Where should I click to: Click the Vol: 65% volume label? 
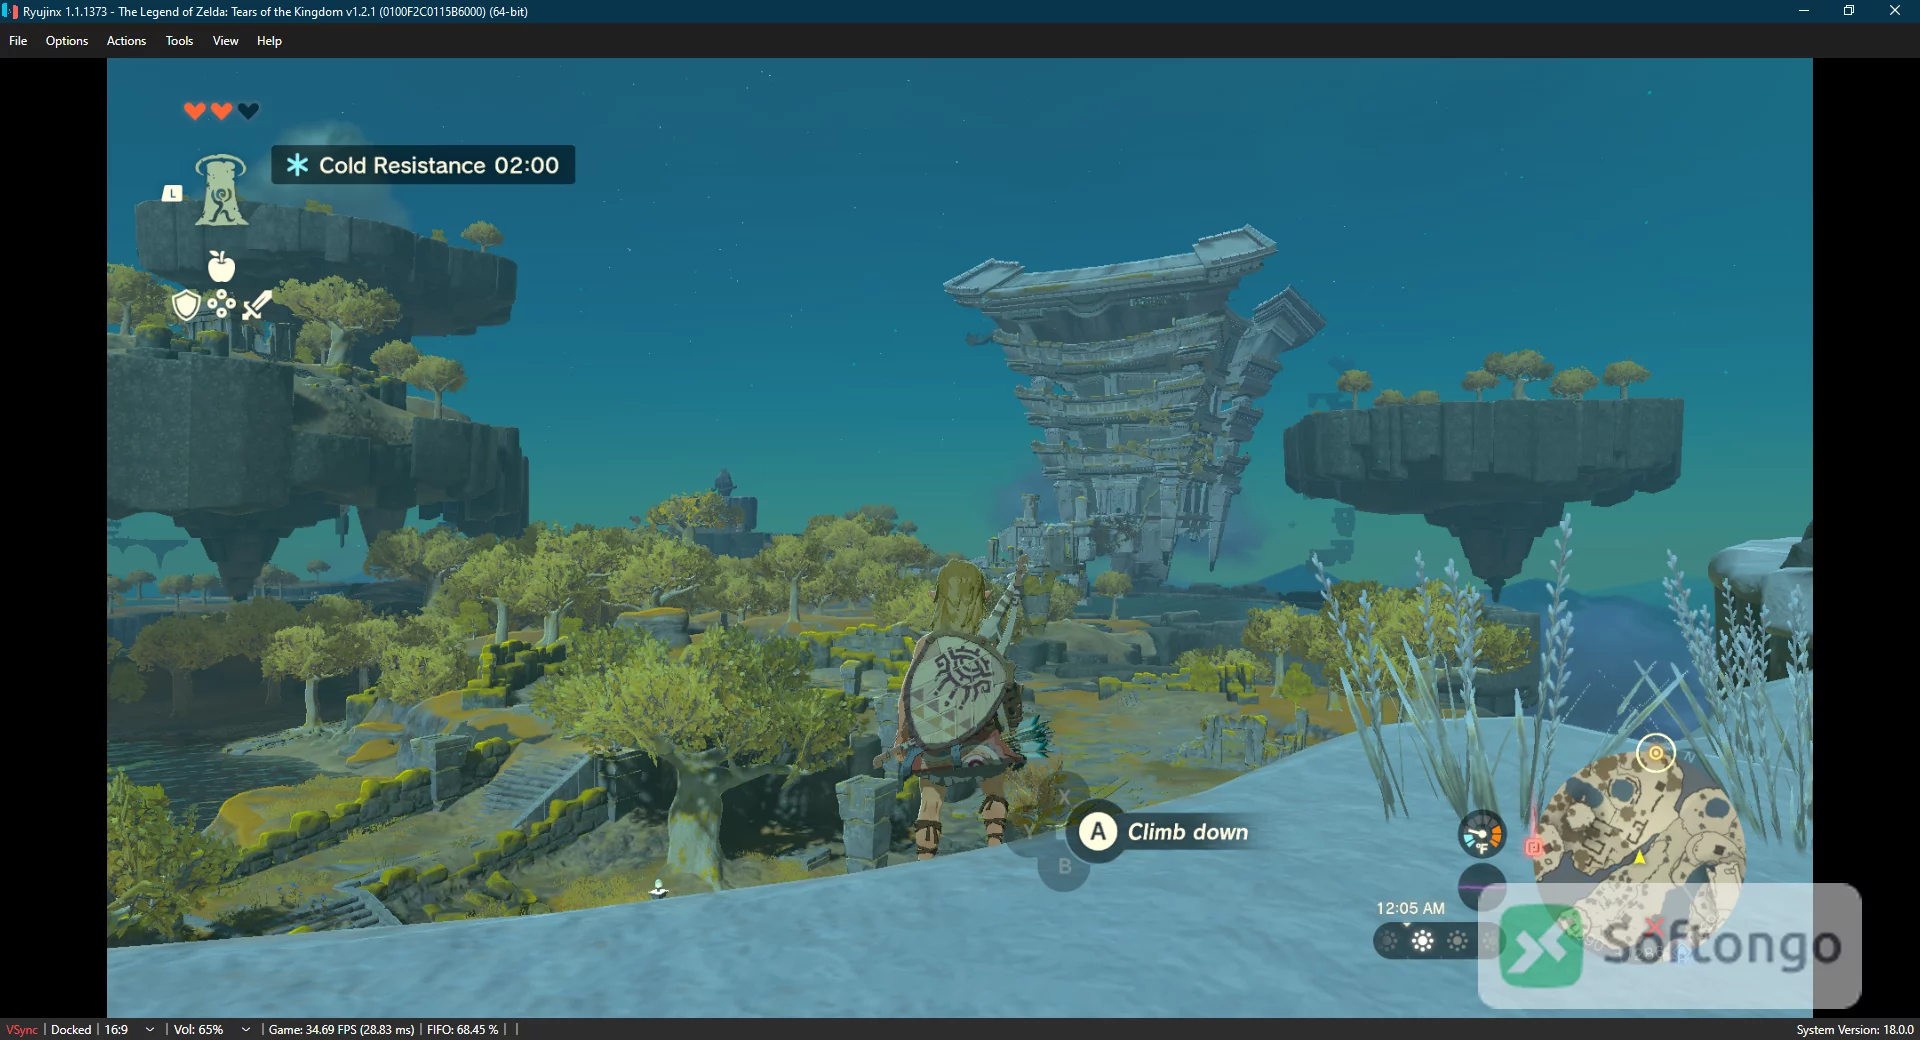pos(198,1029)
